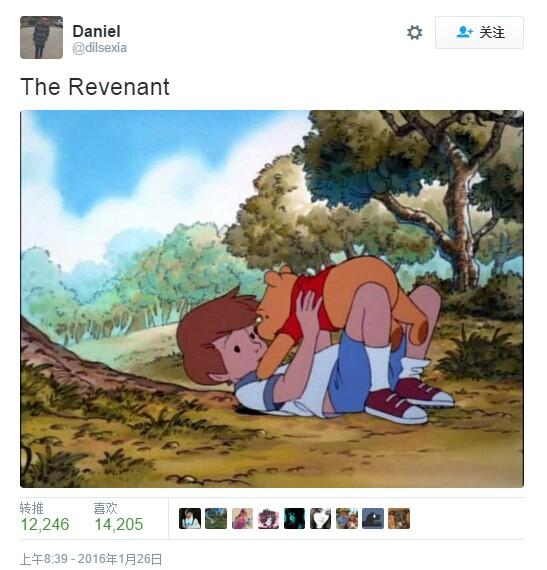Click the person-plus icon in follow button

[464, 32]
